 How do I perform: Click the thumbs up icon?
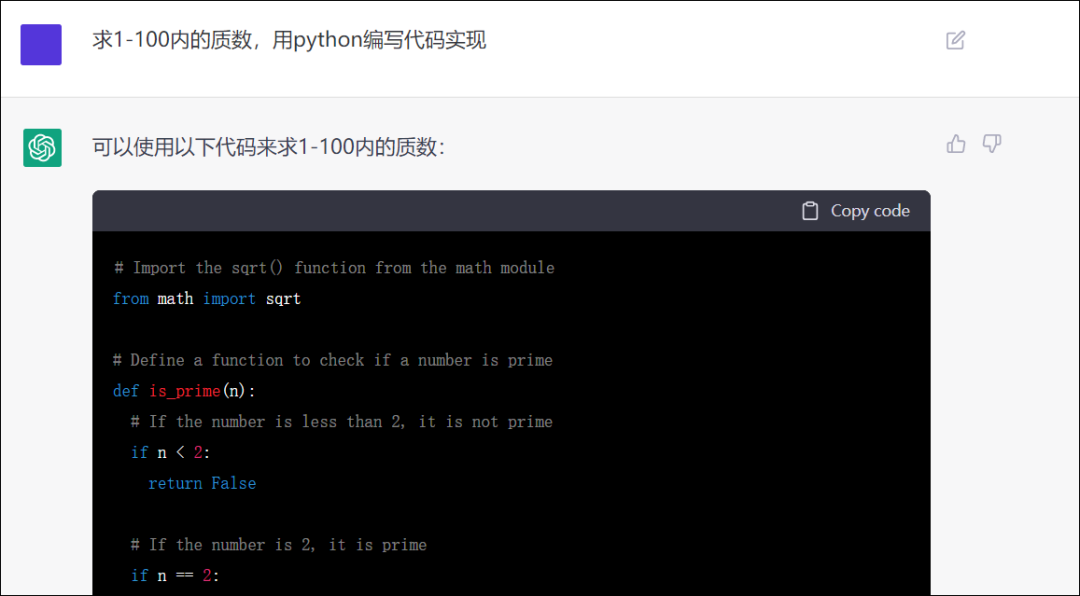pos(956,144)
